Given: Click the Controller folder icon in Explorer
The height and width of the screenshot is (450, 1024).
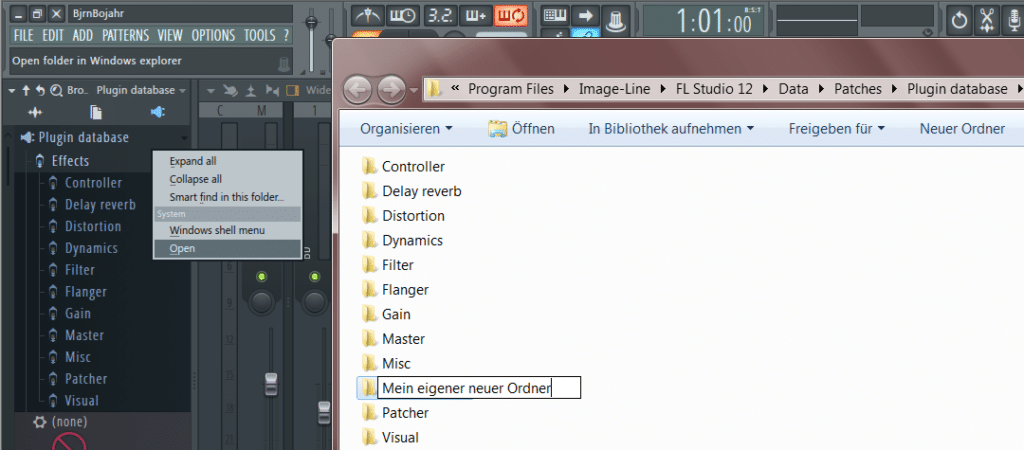Looking at the screenshot, I should [370, 166].
